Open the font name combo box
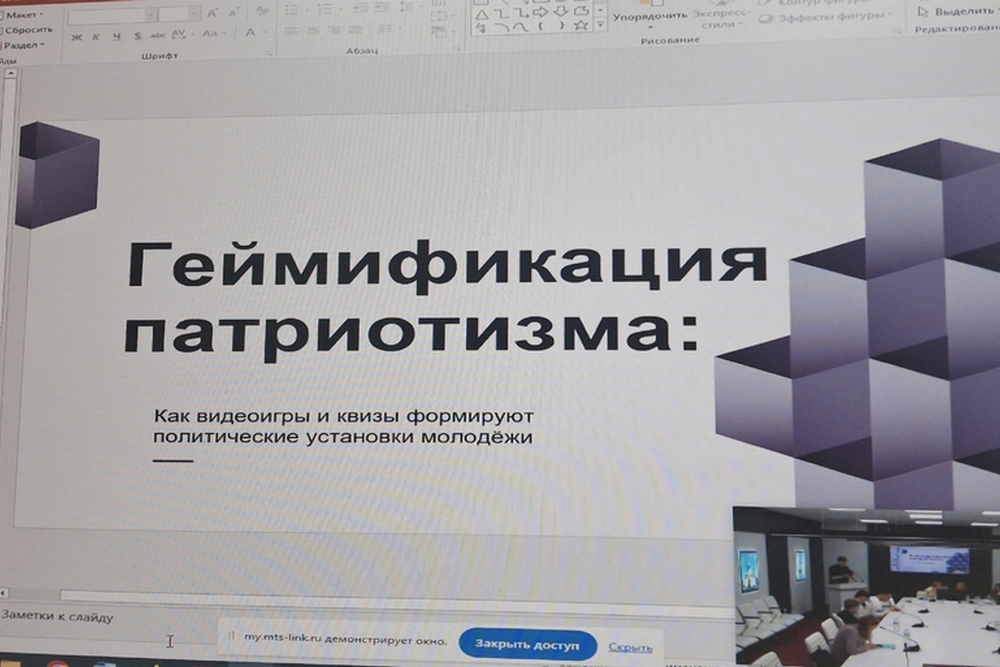Screen dimensions: 1000x667 tap(110, 15)
